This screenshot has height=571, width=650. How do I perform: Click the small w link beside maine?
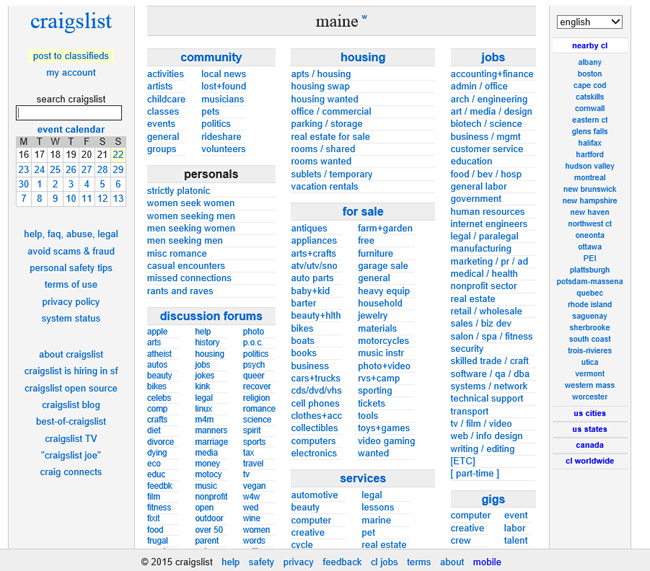[364, 17]
